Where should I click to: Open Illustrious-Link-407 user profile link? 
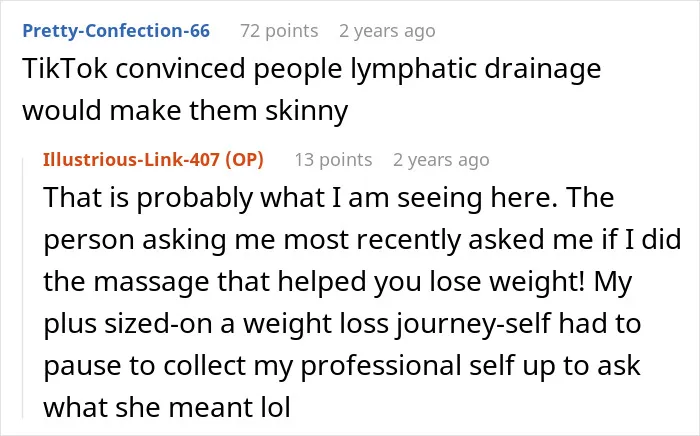point(131,159)
